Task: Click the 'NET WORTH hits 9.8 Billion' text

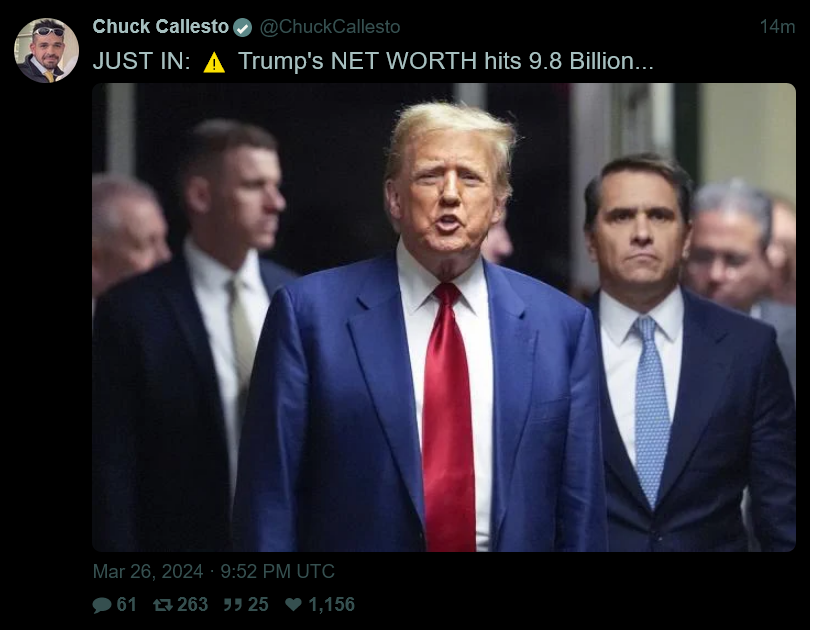Action: [482, 61]
